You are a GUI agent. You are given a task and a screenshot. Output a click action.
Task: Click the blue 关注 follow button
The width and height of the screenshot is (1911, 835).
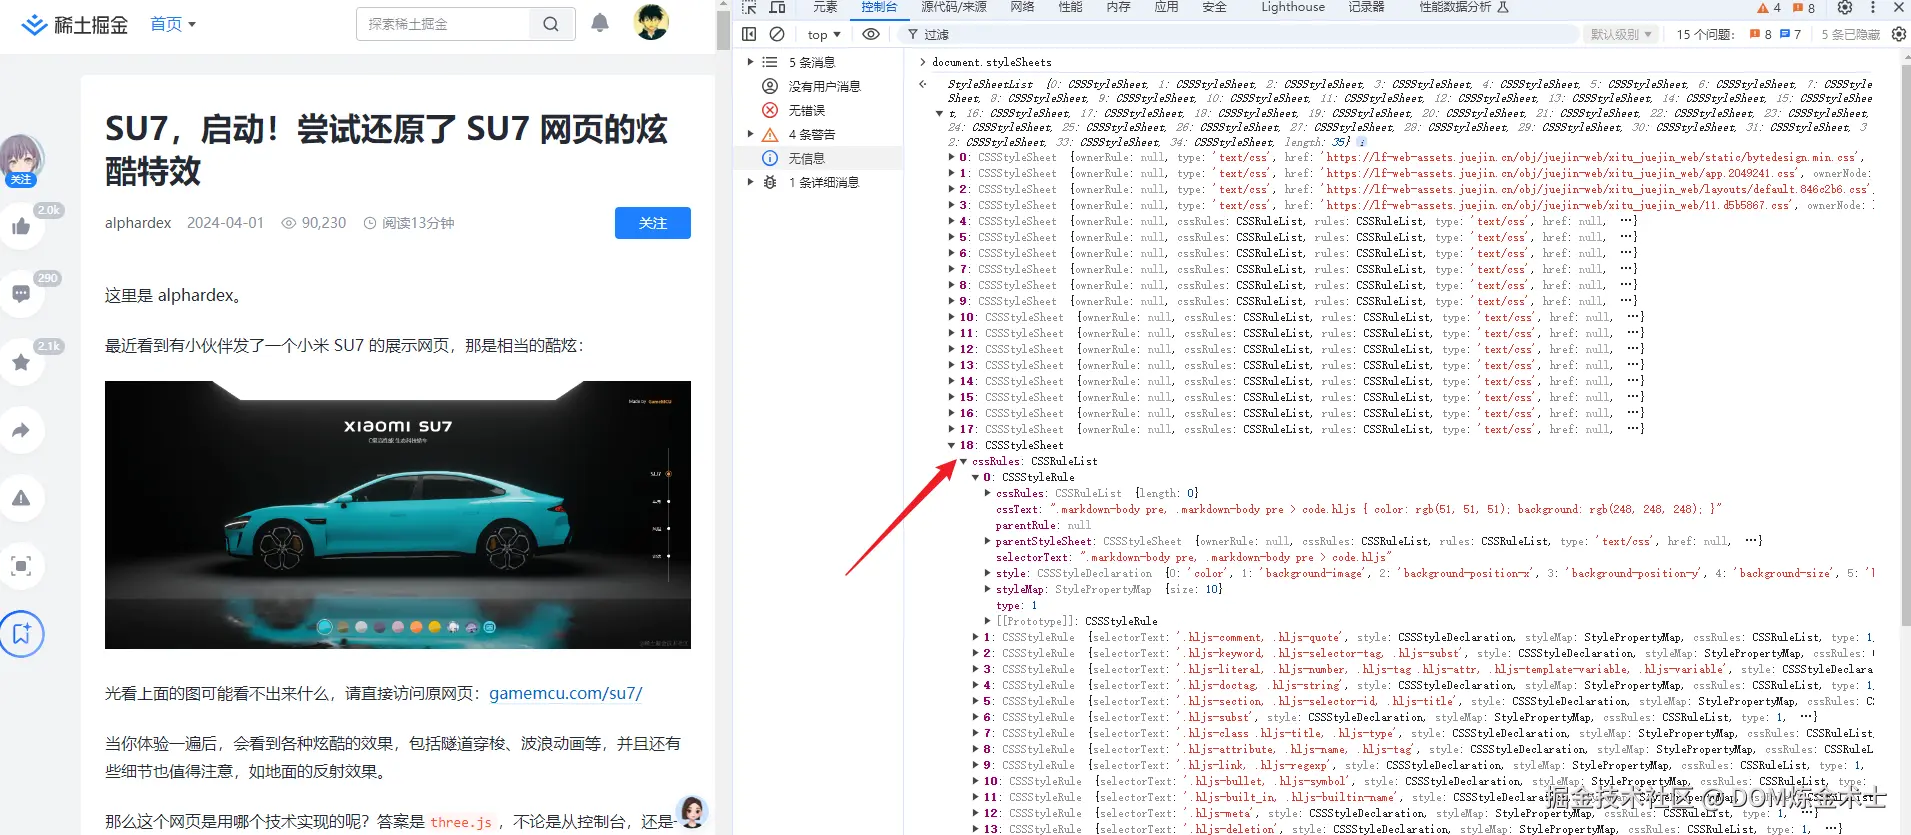click(653, 223)
